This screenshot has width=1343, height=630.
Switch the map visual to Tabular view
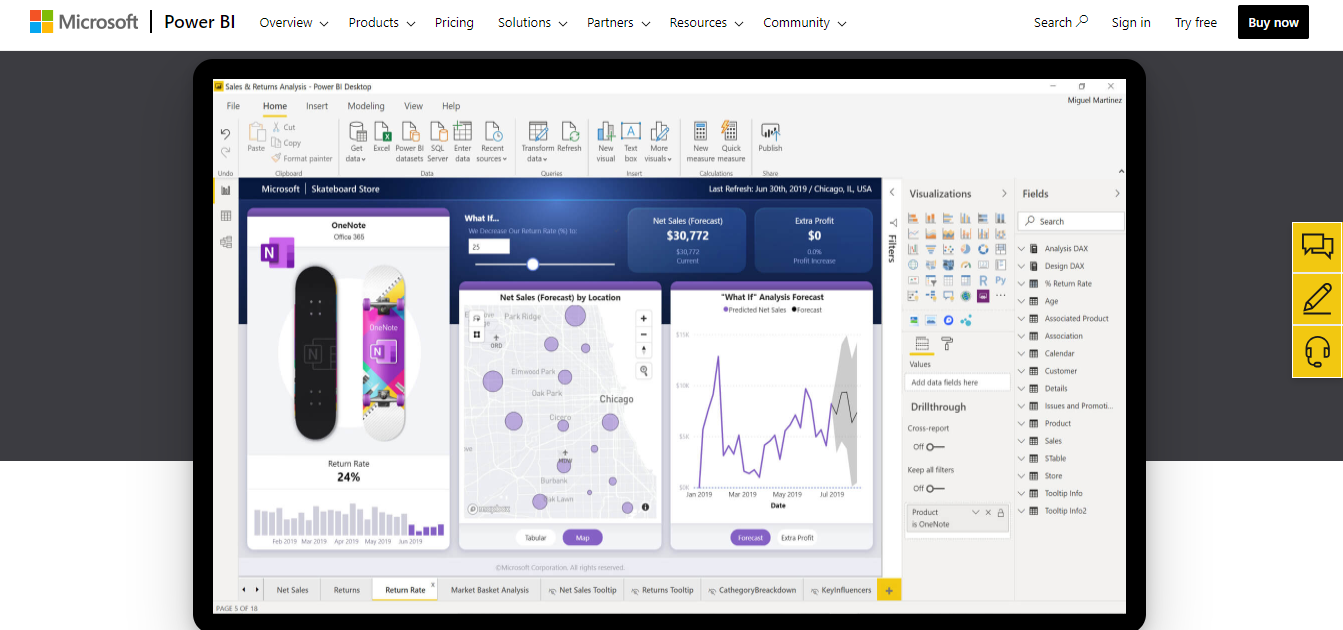pyautogui.click(x=536, y=538)
